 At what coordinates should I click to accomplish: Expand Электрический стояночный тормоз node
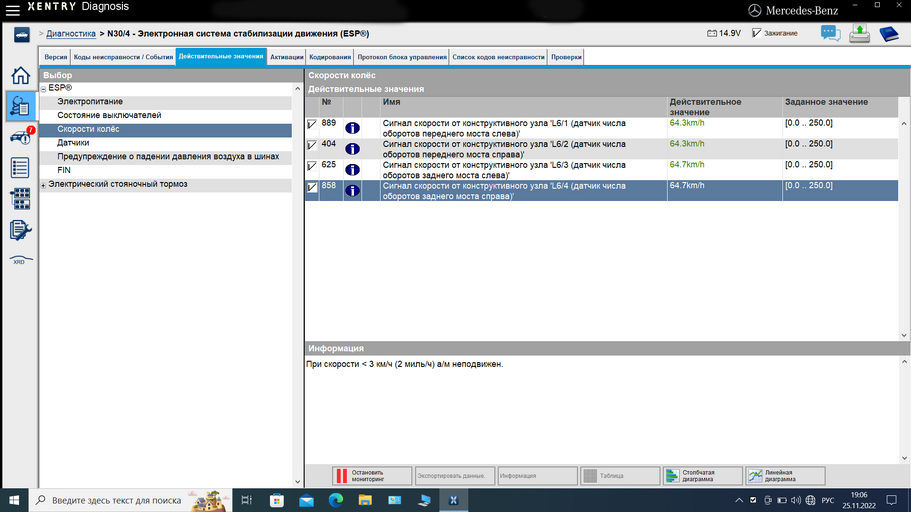point(44,185)
